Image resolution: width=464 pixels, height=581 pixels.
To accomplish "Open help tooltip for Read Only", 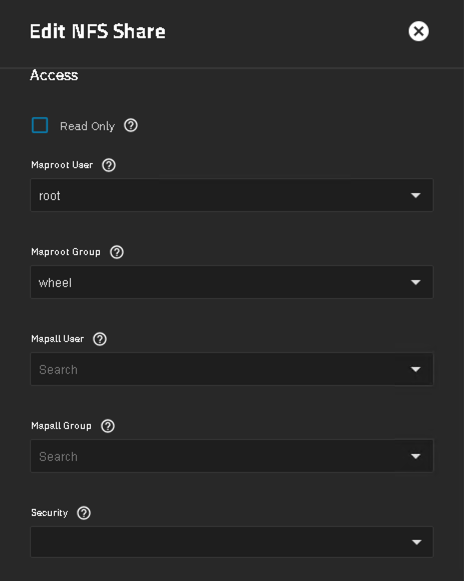I will coord(130,126).
